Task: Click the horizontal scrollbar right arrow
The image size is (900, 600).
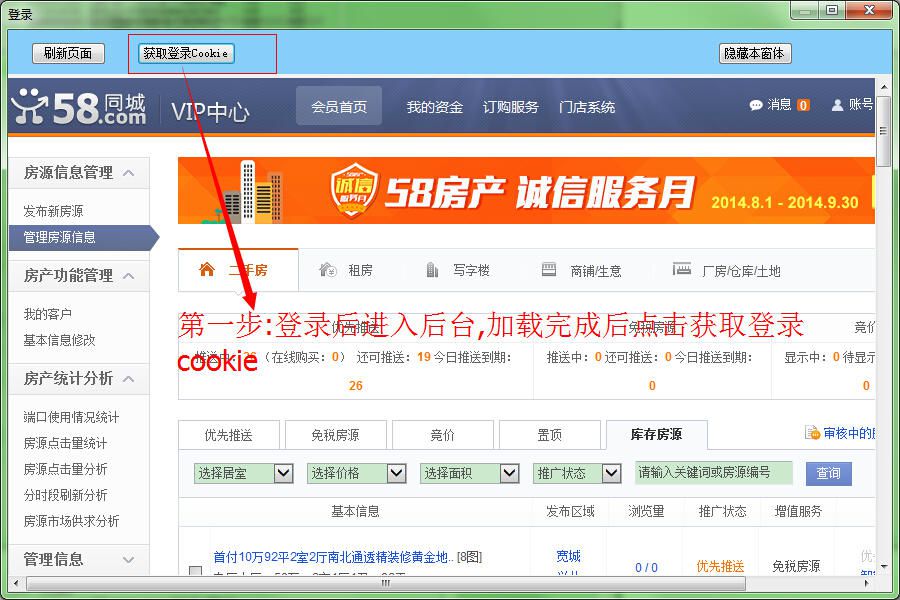Action: point(868,583)
